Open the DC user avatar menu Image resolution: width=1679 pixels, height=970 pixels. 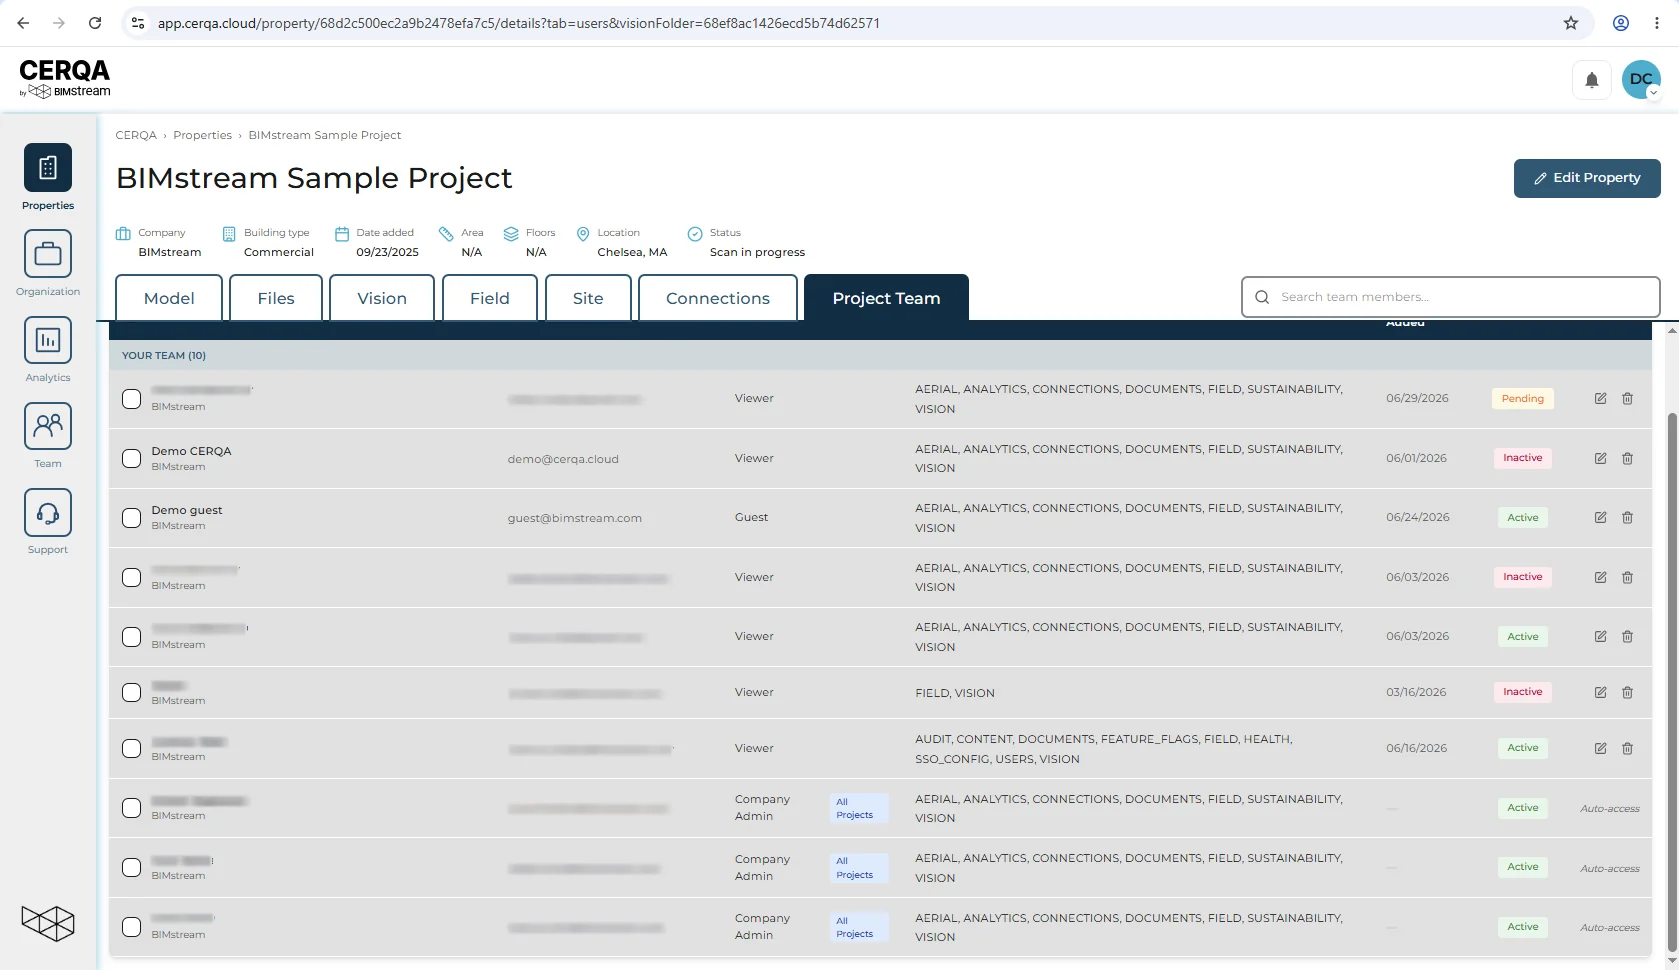[1641, 79]
